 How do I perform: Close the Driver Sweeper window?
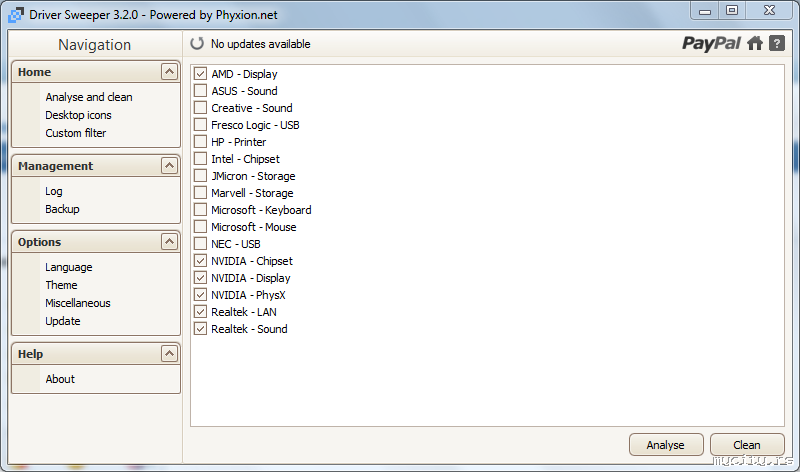tap(769, 11)
